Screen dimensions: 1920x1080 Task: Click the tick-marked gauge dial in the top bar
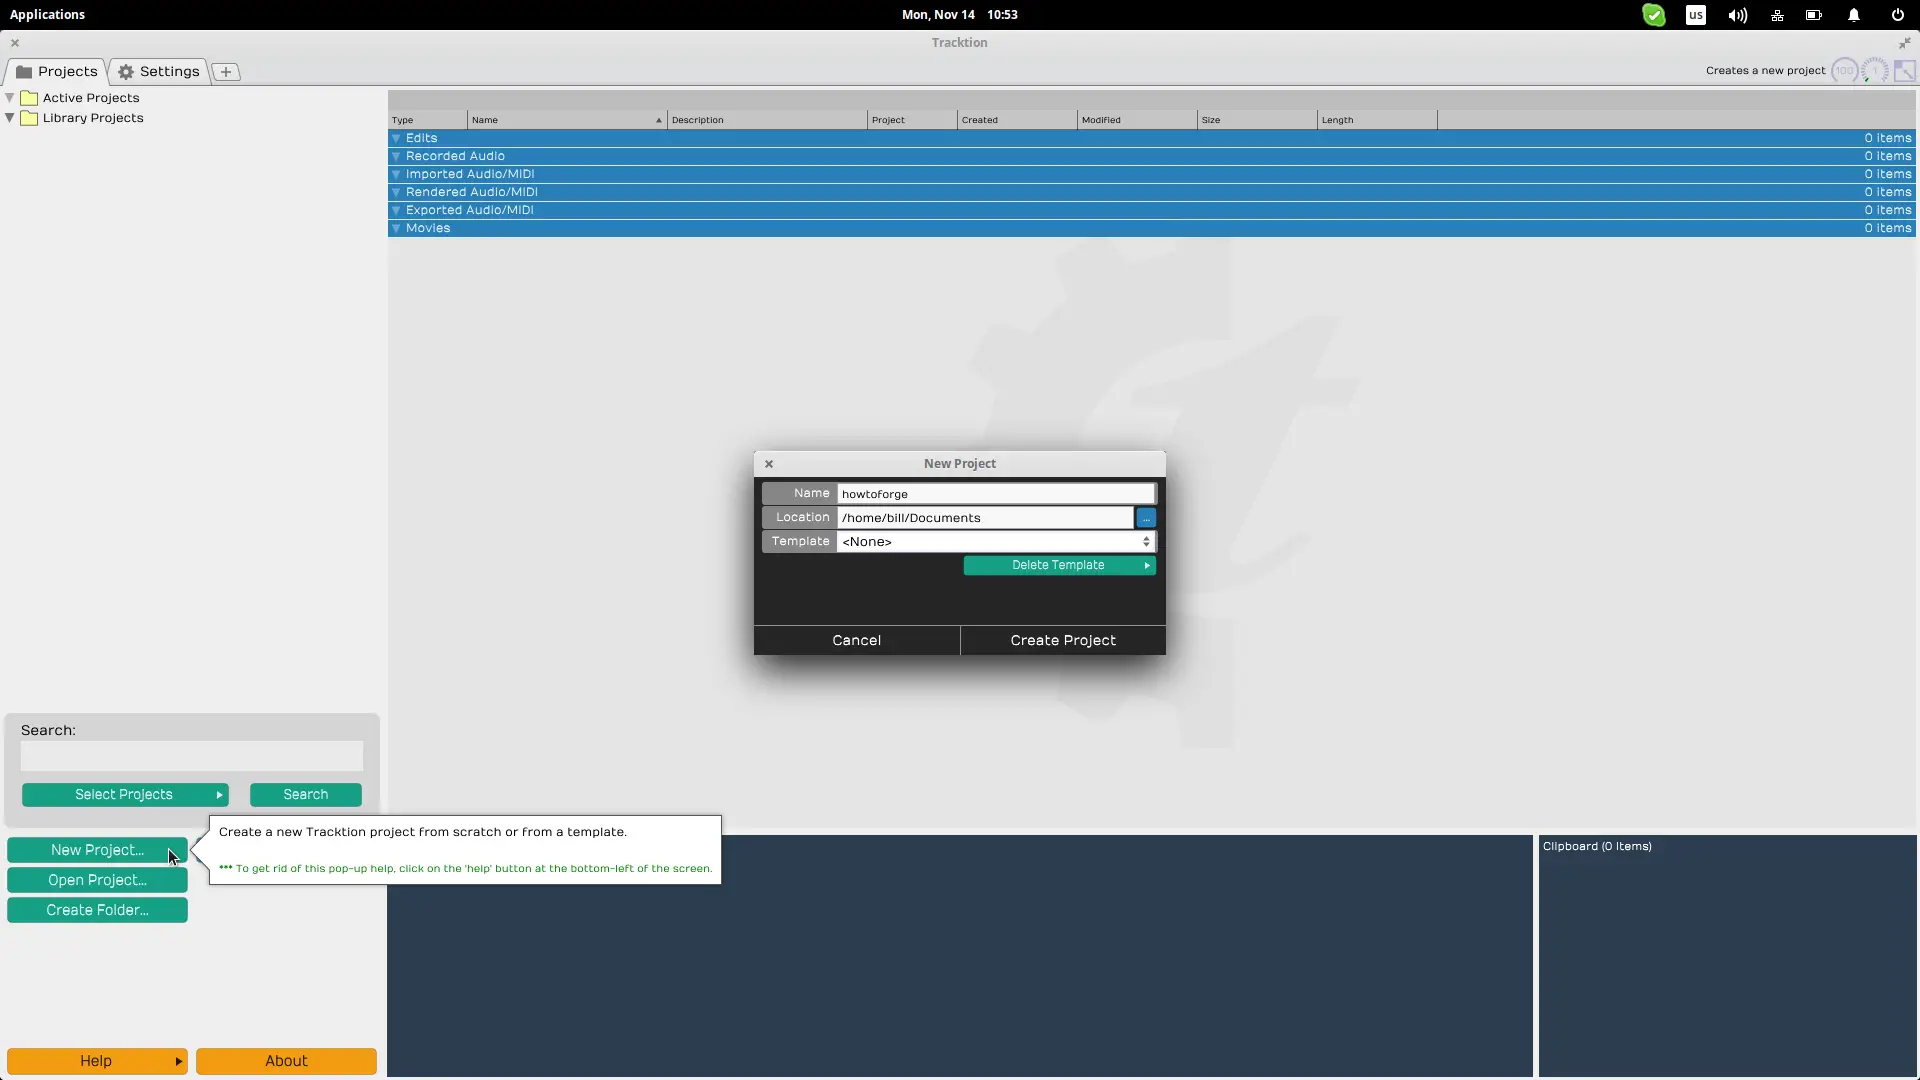point(1875,71)
